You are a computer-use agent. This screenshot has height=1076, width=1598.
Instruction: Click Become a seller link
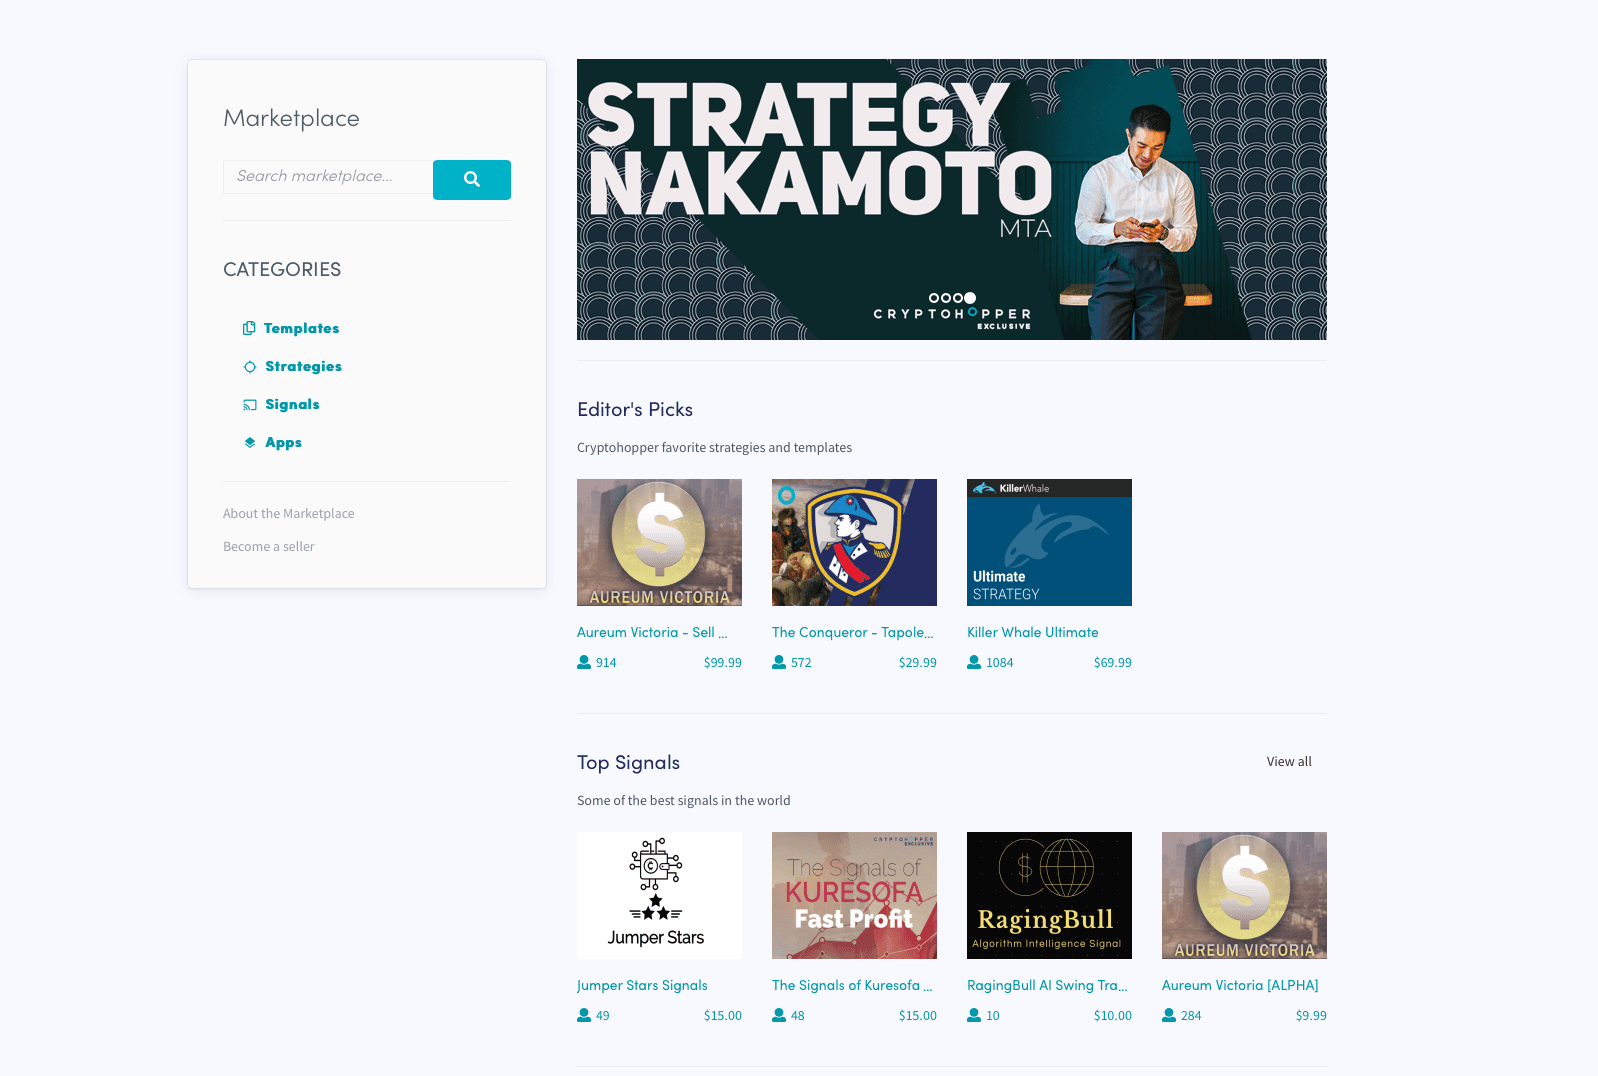click(x=269, y=546)
